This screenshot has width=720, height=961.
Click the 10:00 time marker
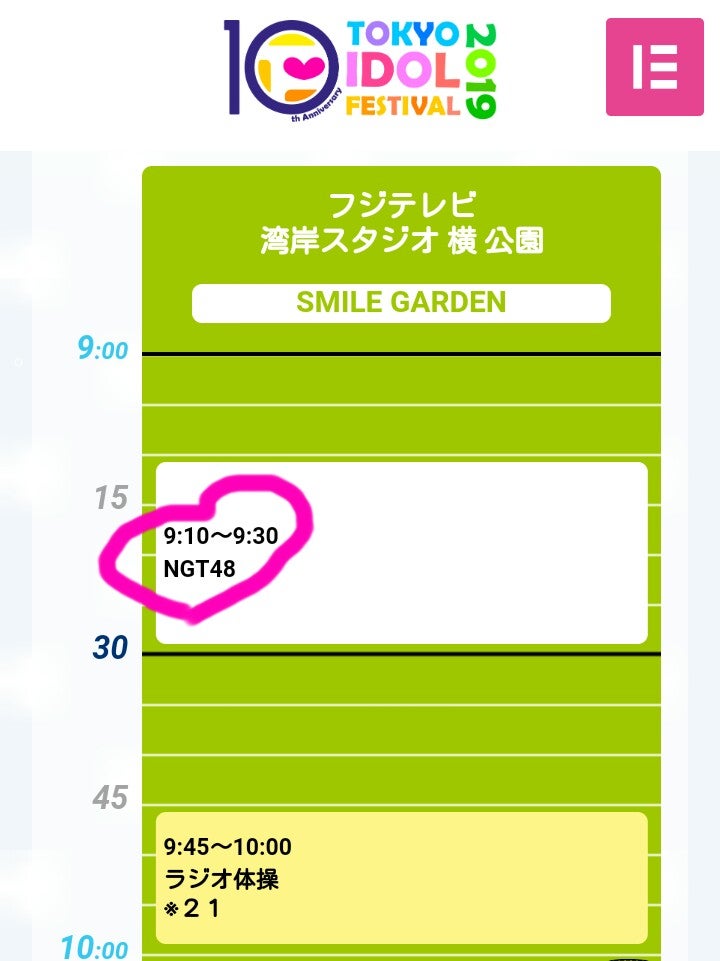point(94,947)
